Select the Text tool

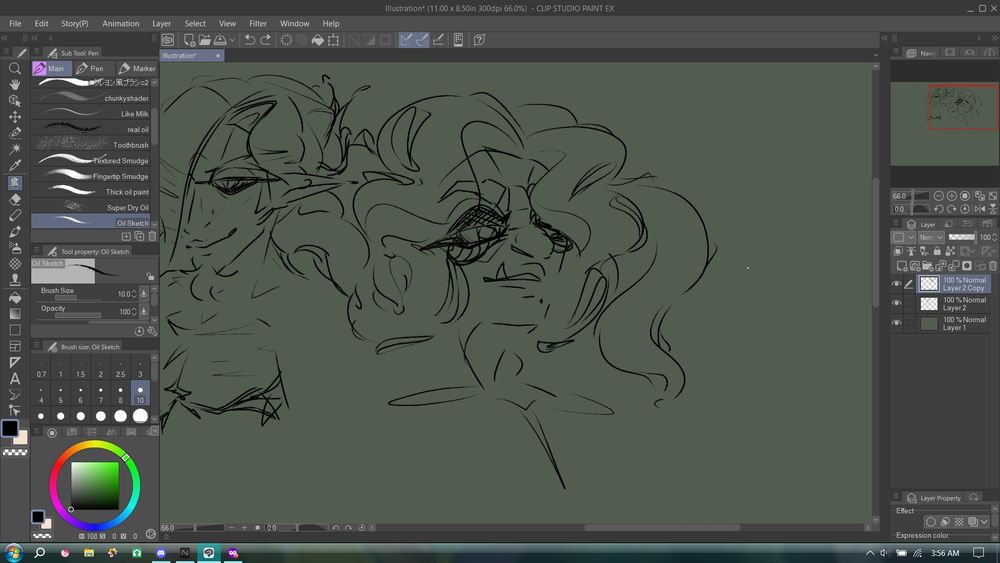point(15,379)
